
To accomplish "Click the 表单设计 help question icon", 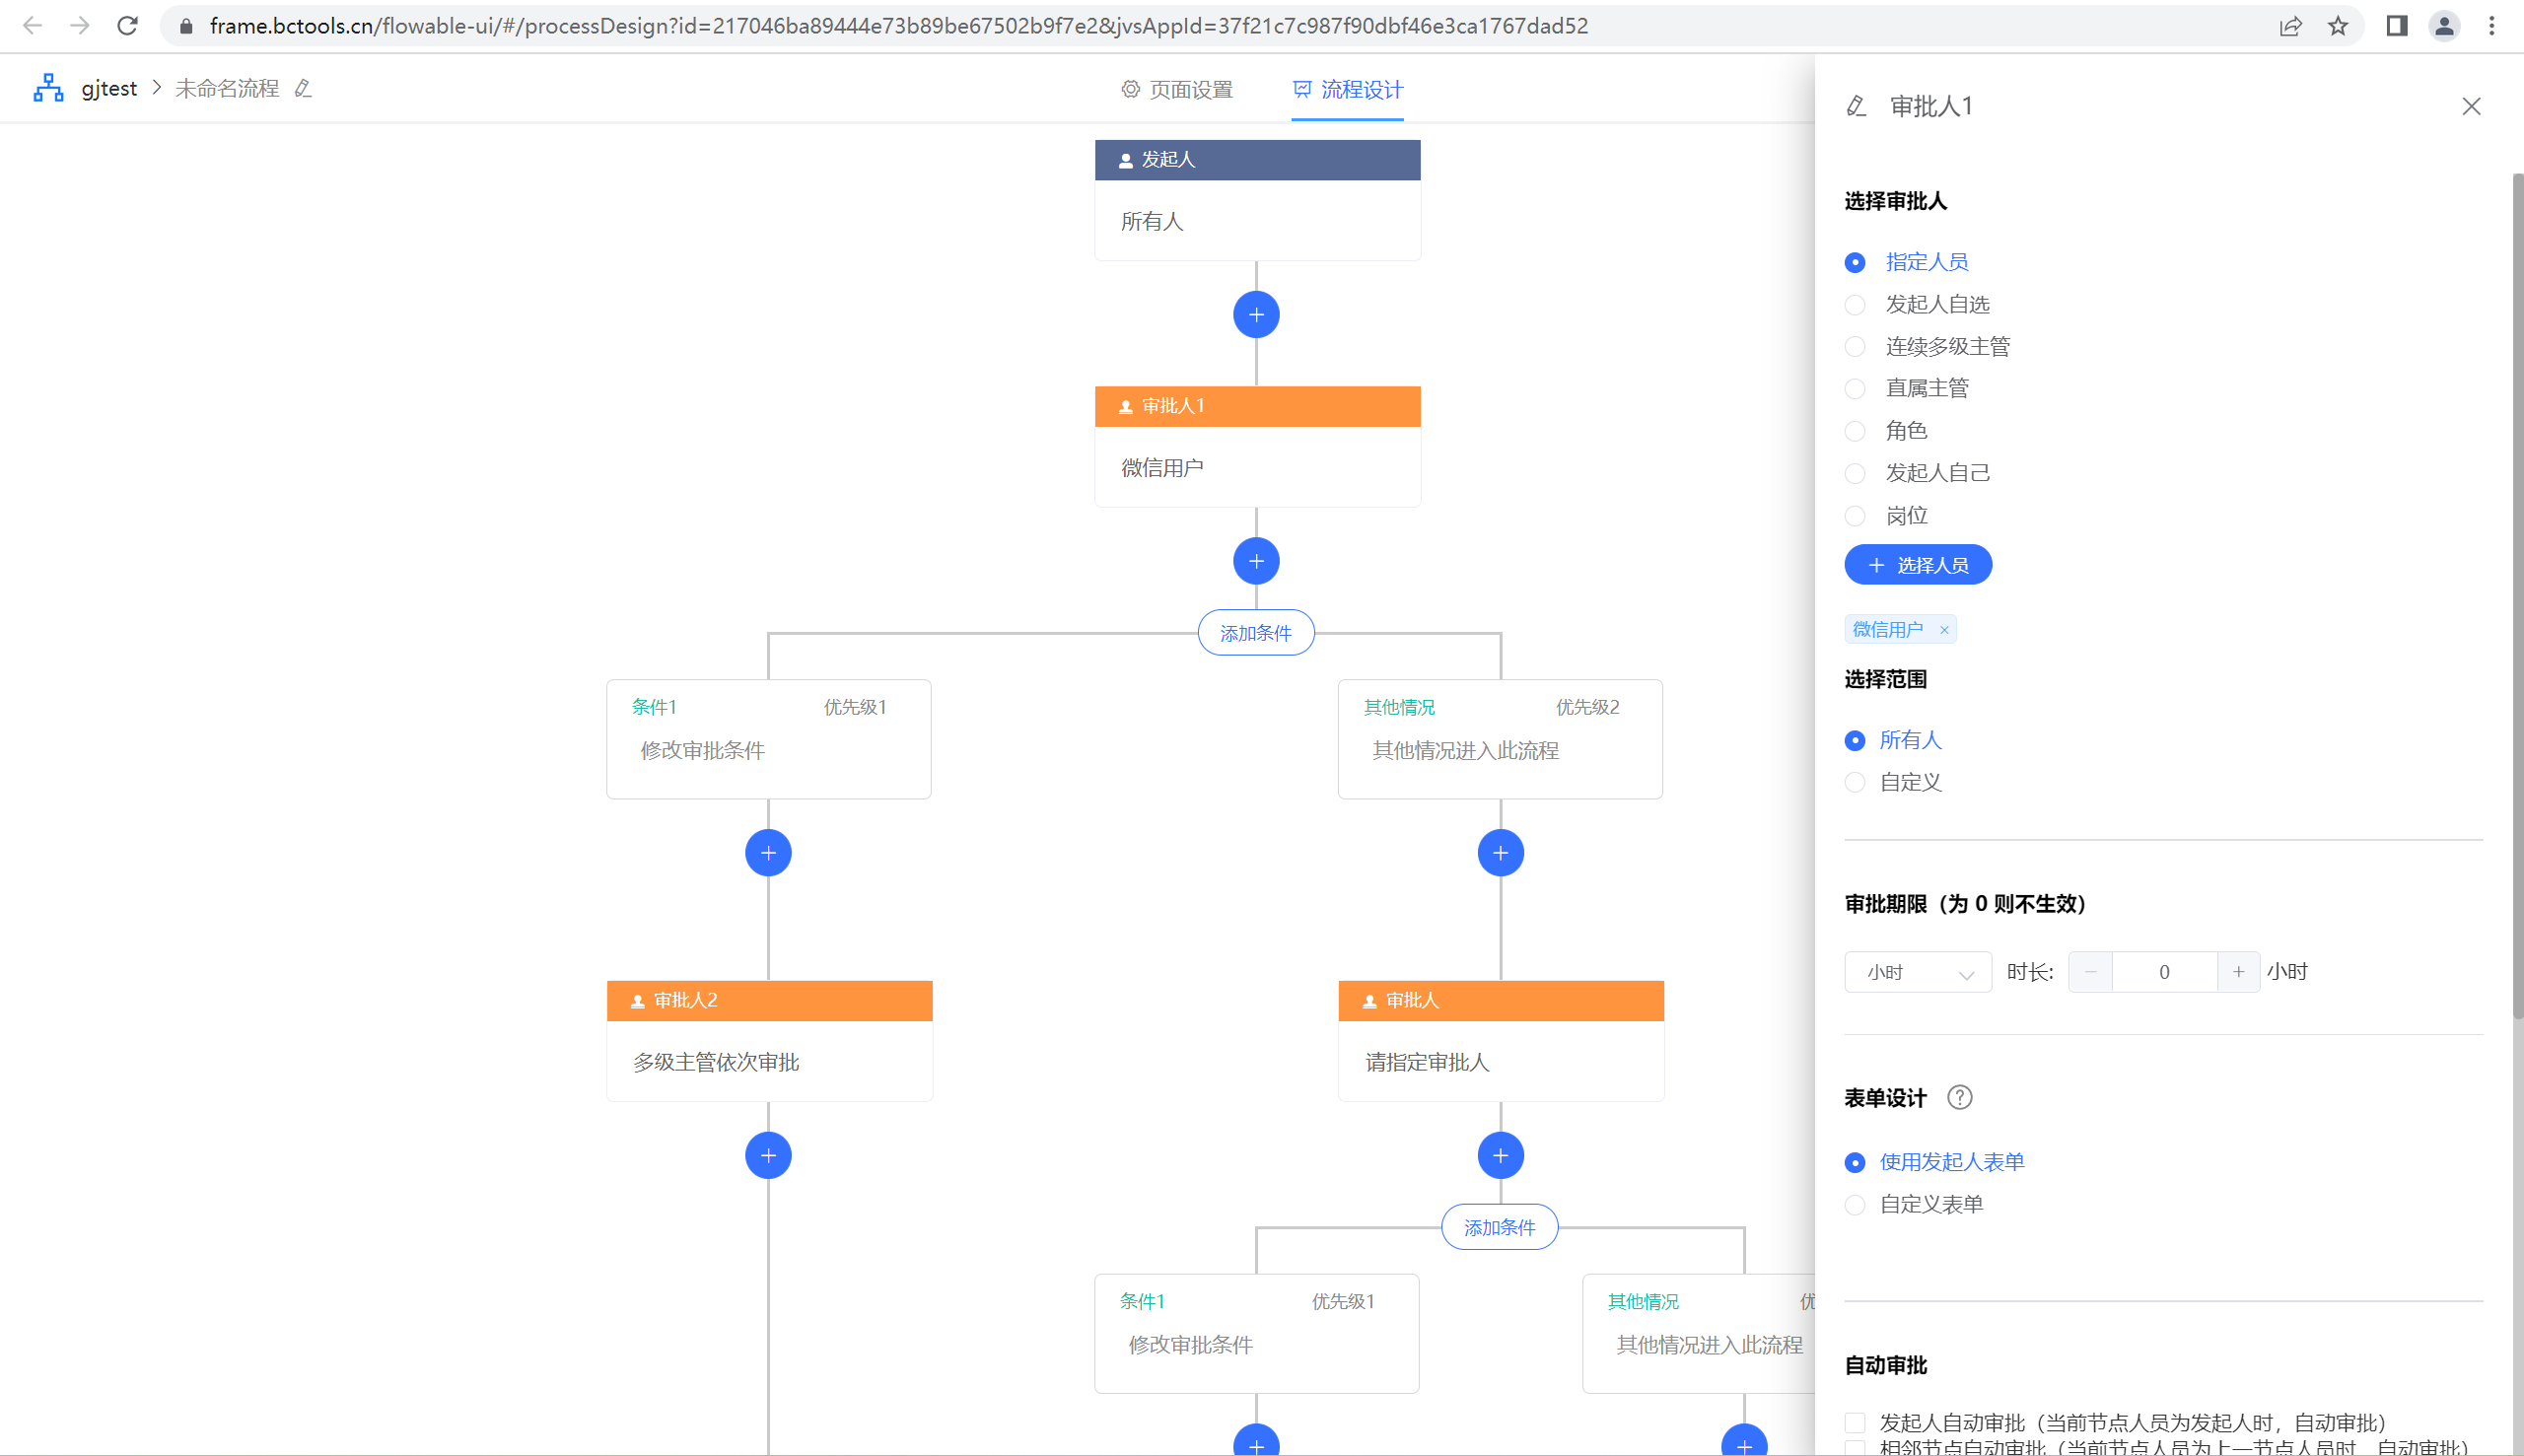I will coord(1959,1098).
